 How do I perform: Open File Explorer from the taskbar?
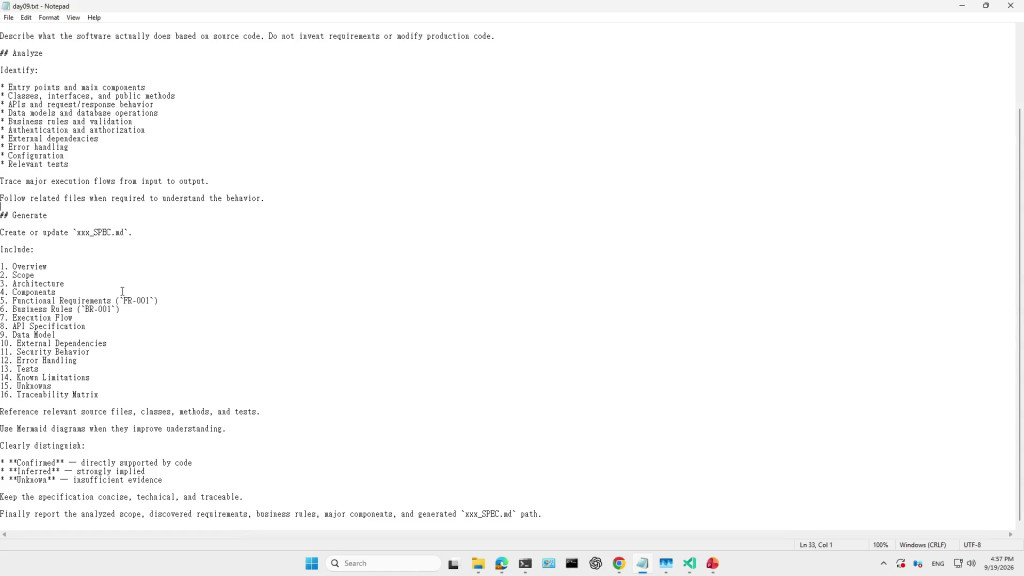coord(478,563)
